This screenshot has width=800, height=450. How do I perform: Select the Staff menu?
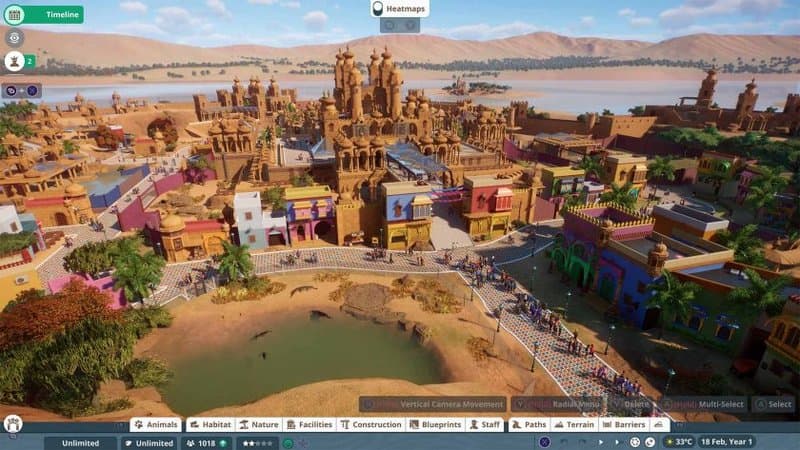(486, 424)
